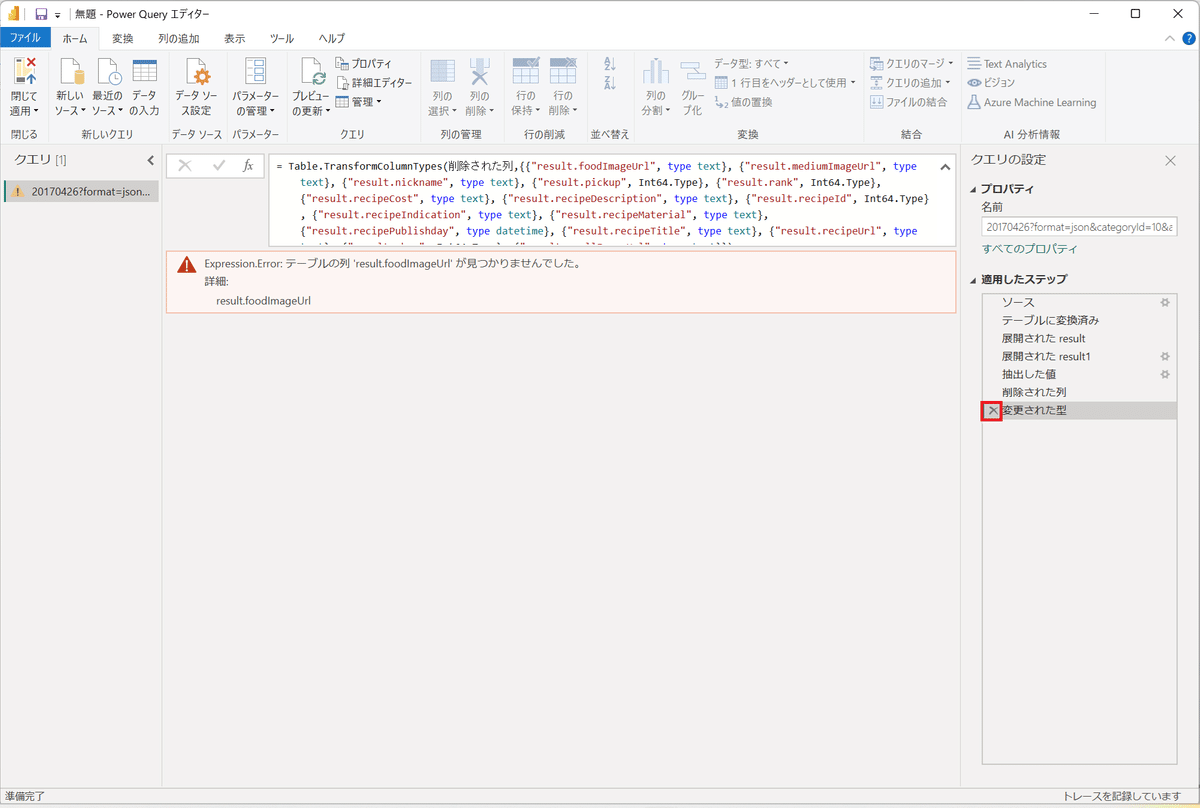Switch to the 表示 tab

(x=235, y=38)
